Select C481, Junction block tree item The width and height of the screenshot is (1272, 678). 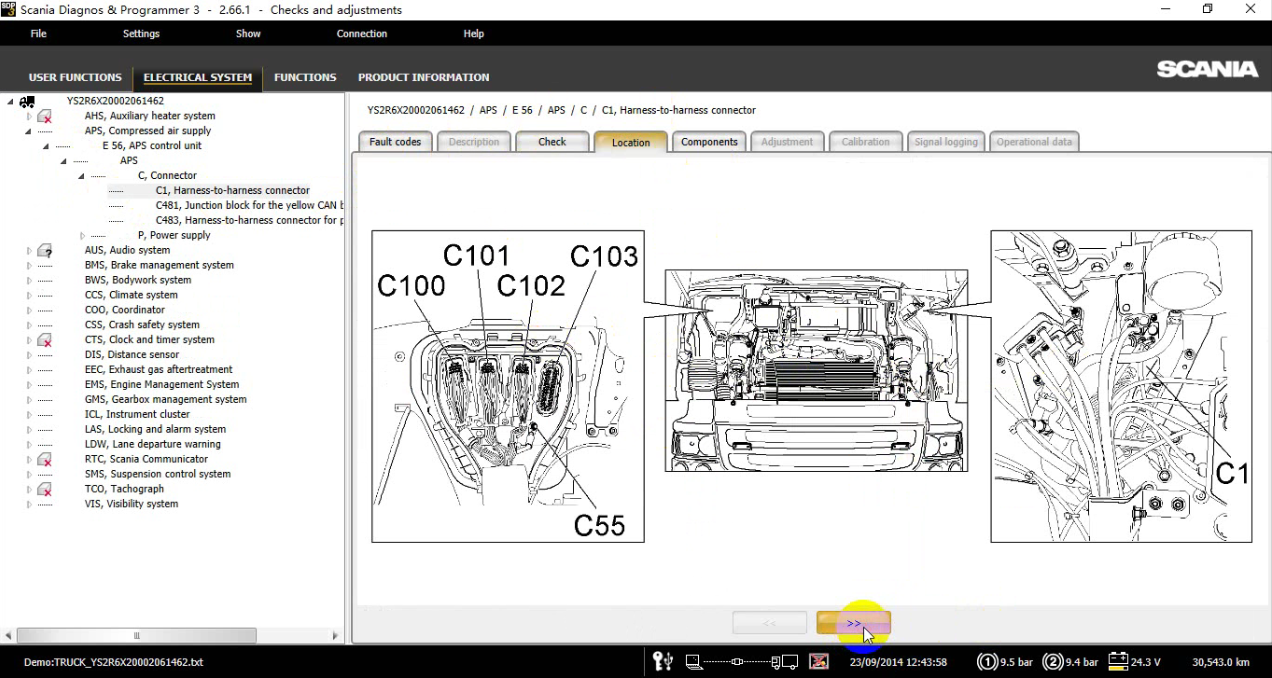(249, 205)
